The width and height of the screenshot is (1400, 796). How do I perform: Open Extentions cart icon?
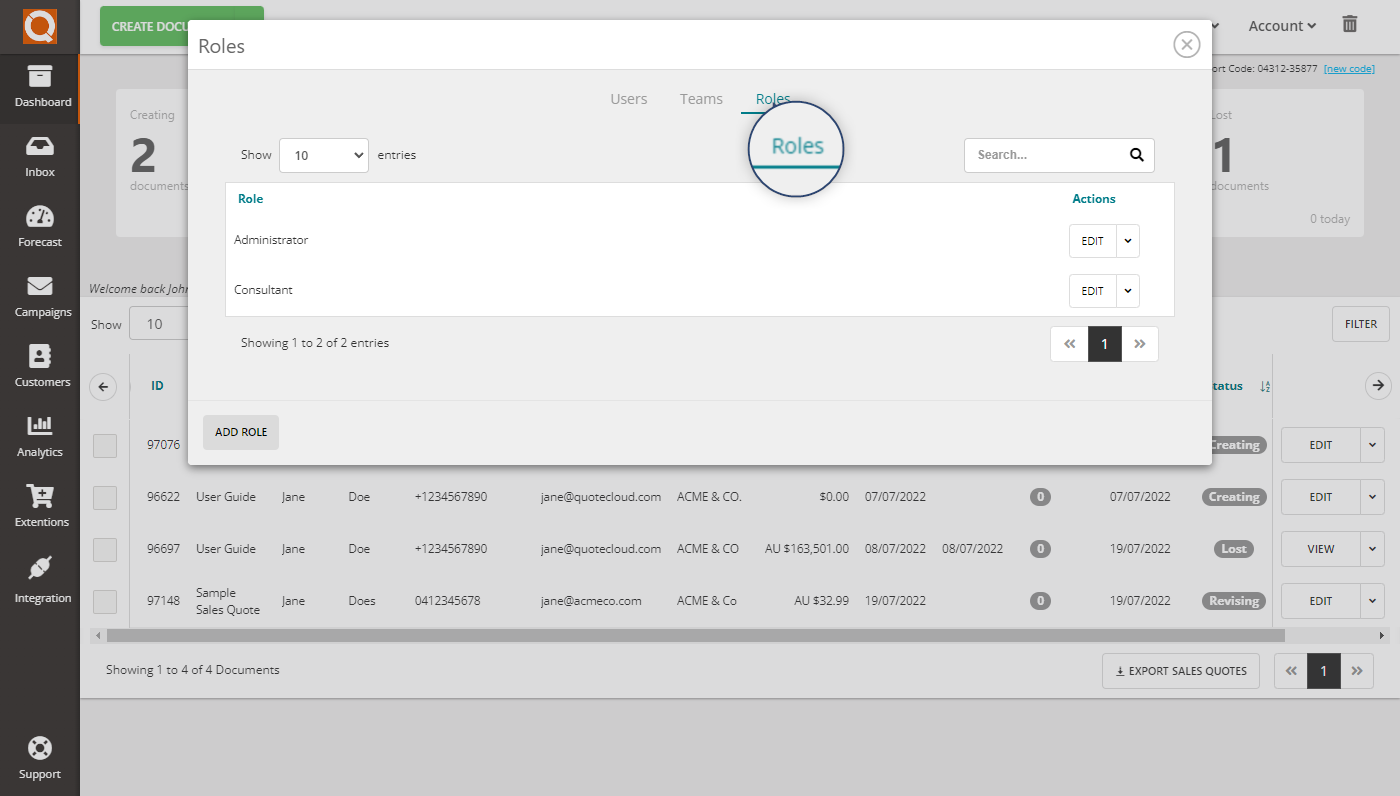(x=40, y=496)
